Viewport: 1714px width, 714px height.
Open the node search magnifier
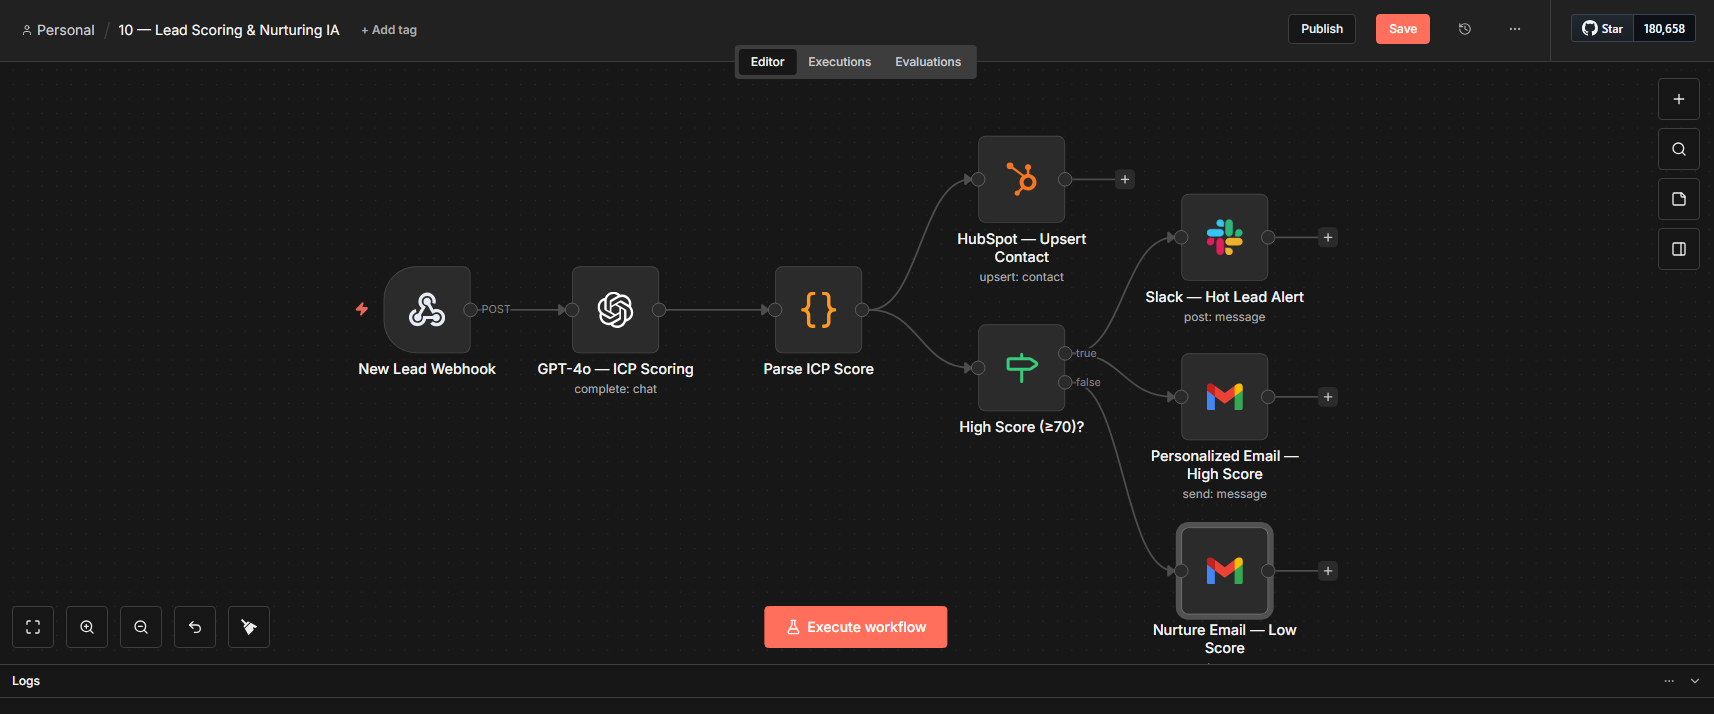tap(1679, 149)
